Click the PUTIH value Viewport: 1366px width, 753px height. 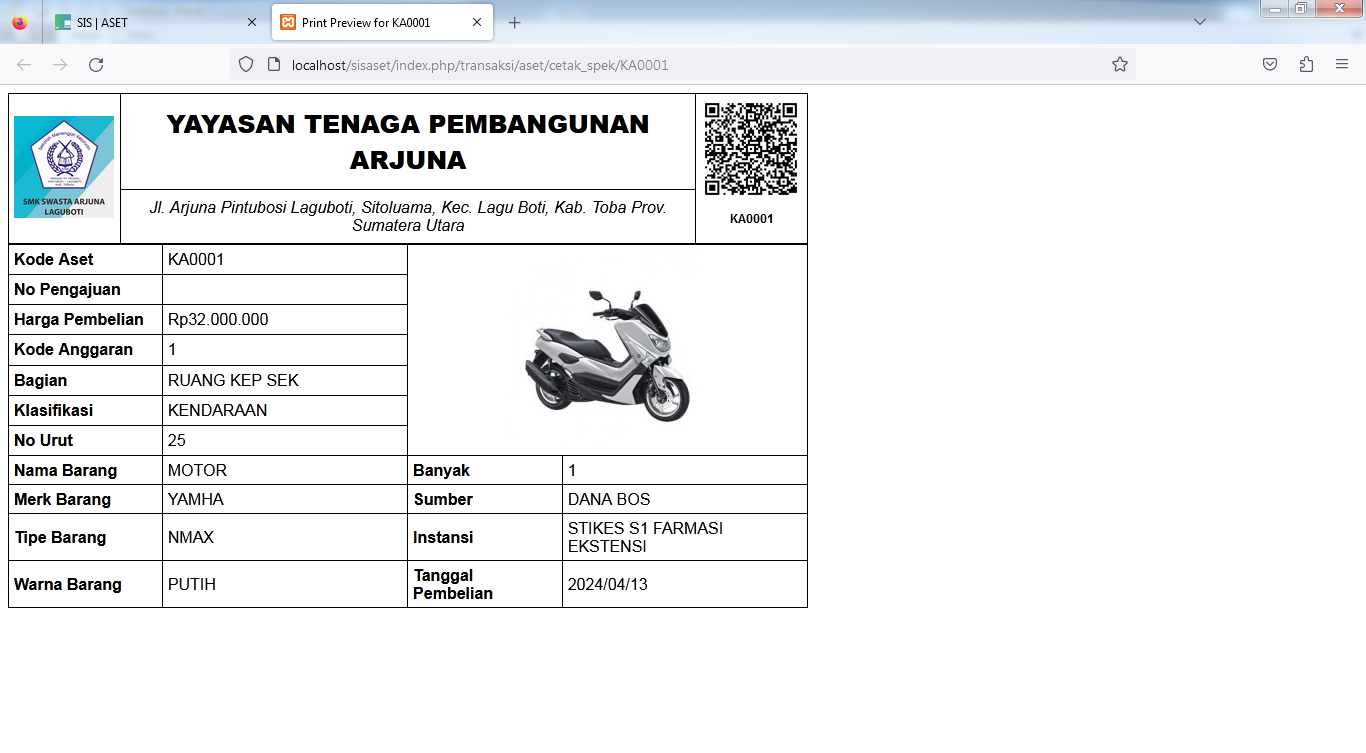(x=192, y=585)
